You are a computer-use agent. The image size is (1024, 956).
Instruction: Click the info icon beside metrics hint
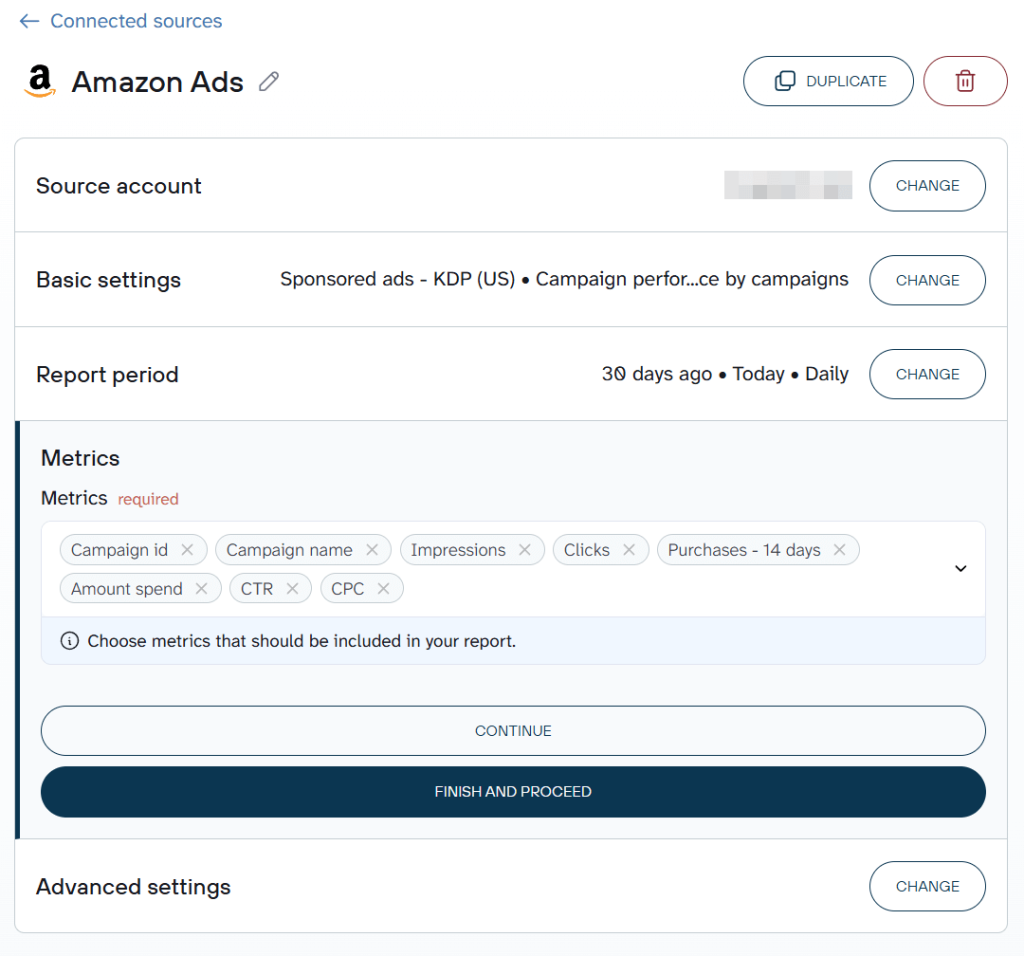[x=70, y=641]
